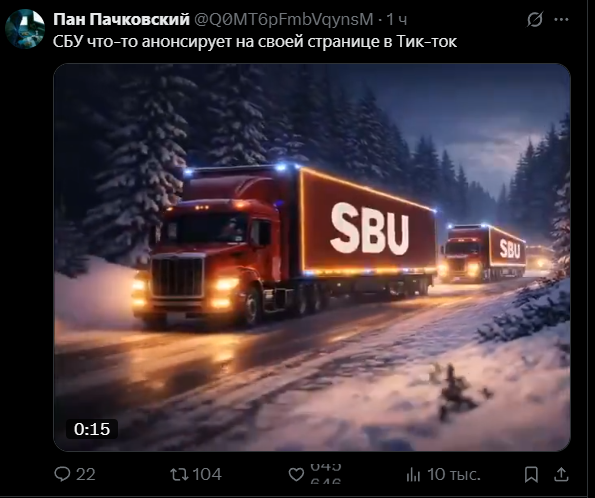The width and height of the screenshot is (595, 498).
Task: Click the reply speech bubble icon
Action: 62,474
